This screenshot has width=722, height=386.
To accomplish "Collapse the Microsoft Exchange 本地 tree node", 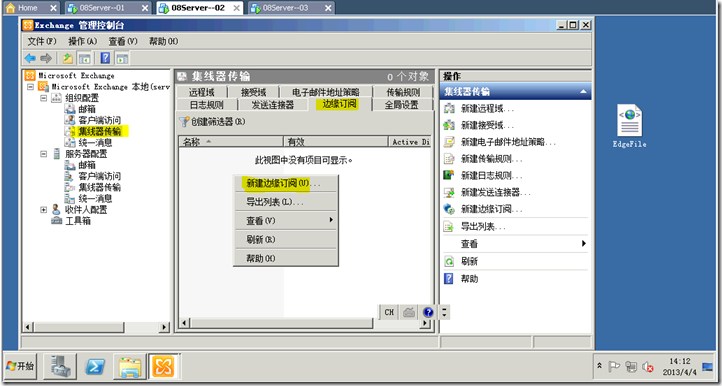I will coord(30,87).
